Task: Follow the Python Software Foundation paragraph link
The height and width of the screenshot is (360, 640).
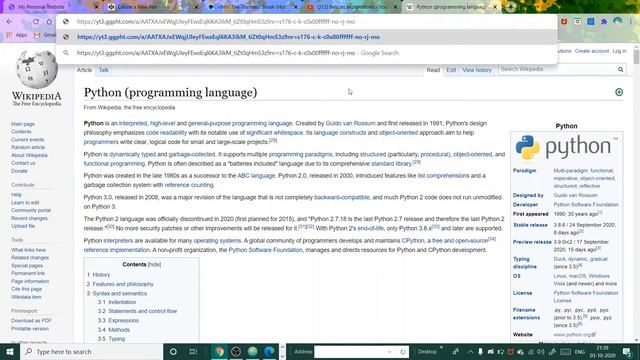Action: pyautogui.click(x=265, y=250)
